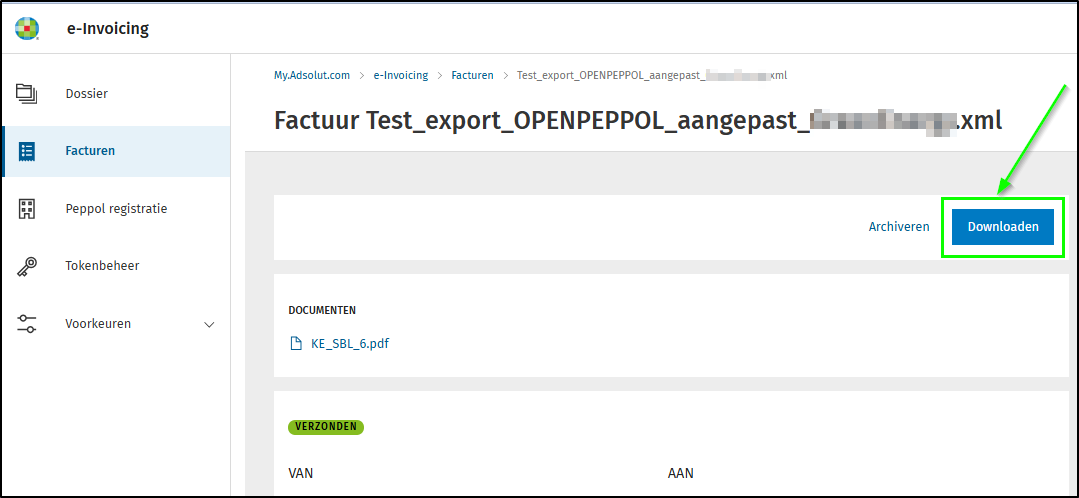
Task: Click the Wolters Kluwer logo icon
Action: pyautogui.click(x=27, y=28)
